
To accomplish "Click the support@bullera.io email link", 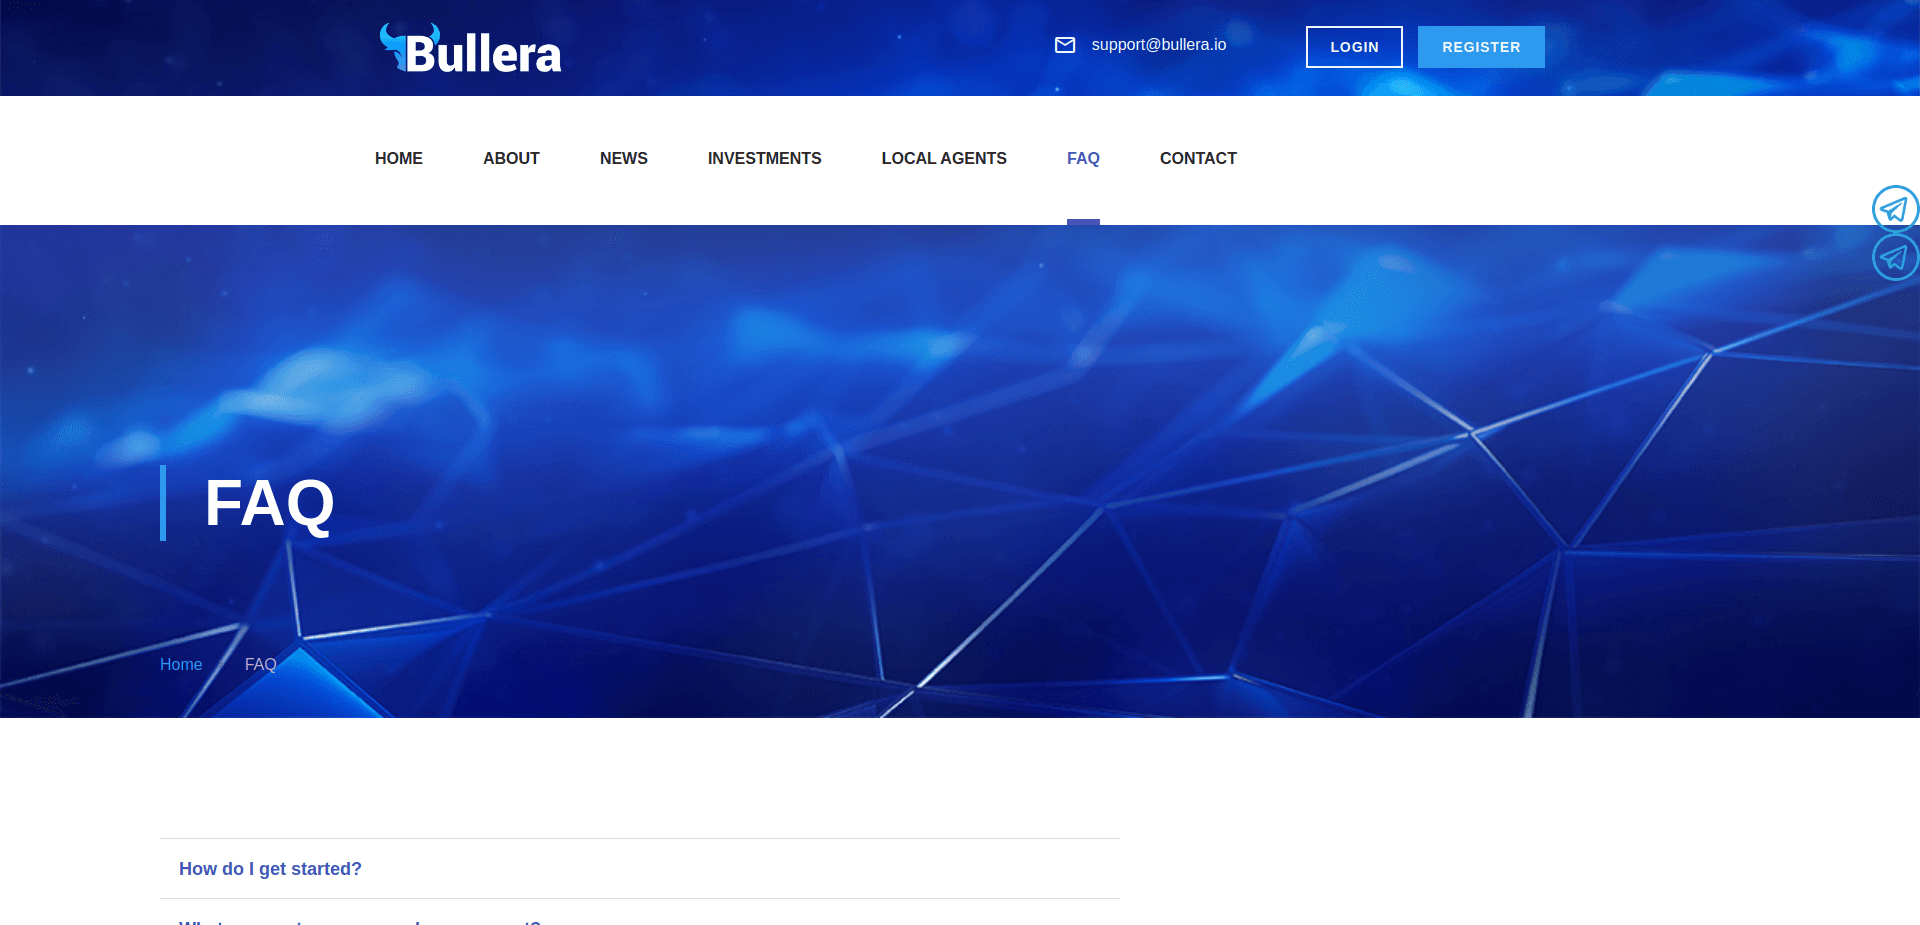I will pyautogui.click(x=1158, y=44).
